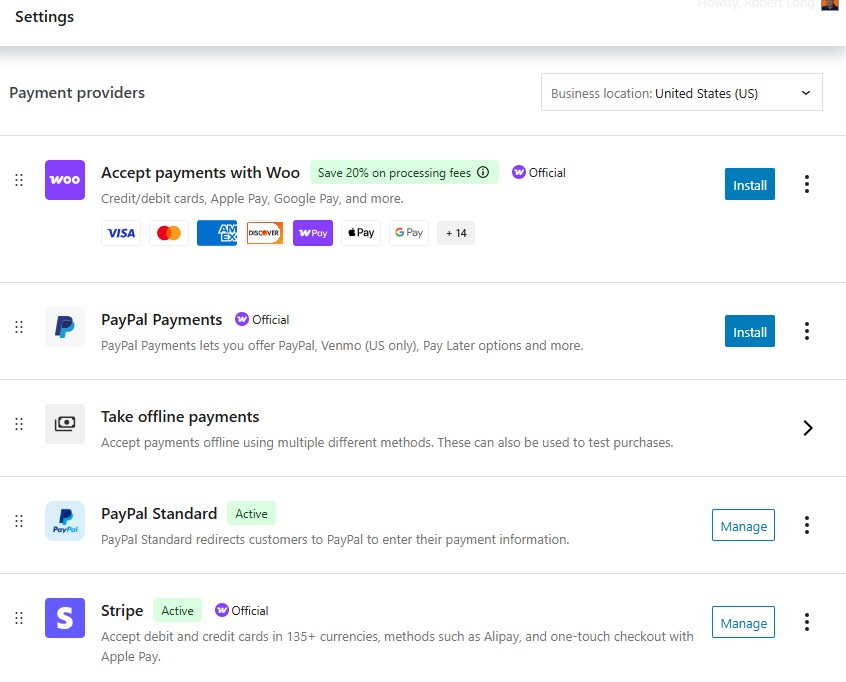
Task: Show the 14 additional payment methods
Action: pyautogui.click(x=456, y=232)
